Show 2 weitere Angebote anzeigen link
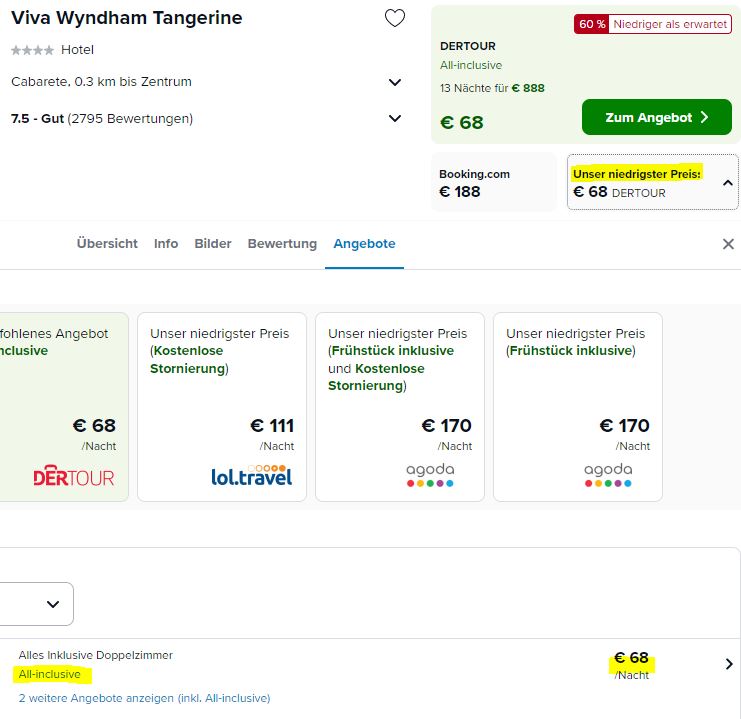 pos(144,698)
